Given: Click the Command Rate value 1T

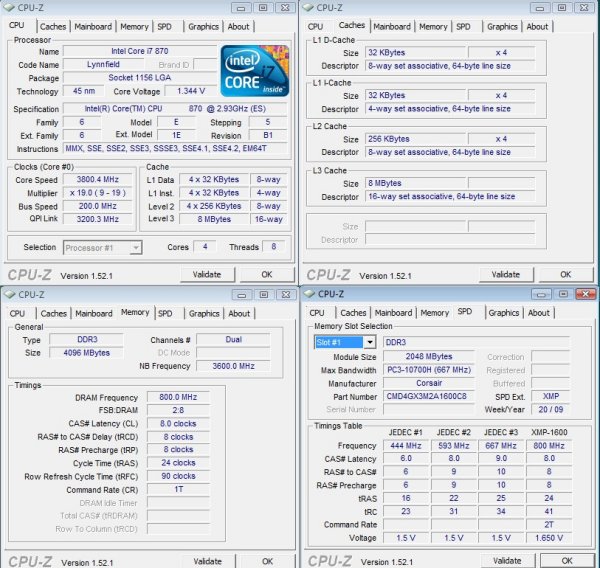Looking at the screenshot, I should tap(178, 490).
